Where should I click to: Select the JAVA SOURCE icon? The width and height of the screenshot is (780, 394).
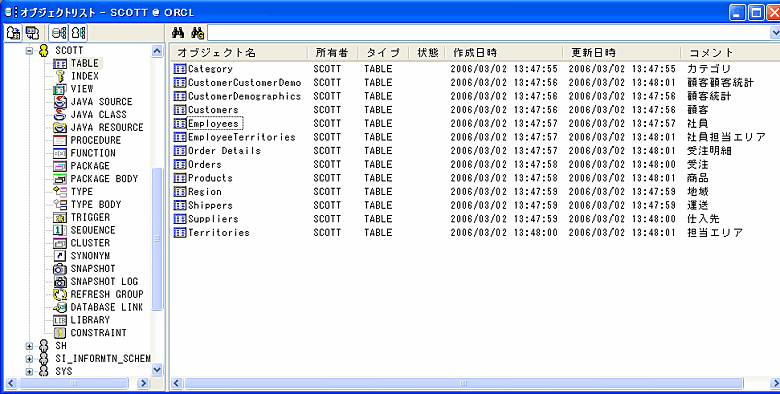[x=60, y=102]
